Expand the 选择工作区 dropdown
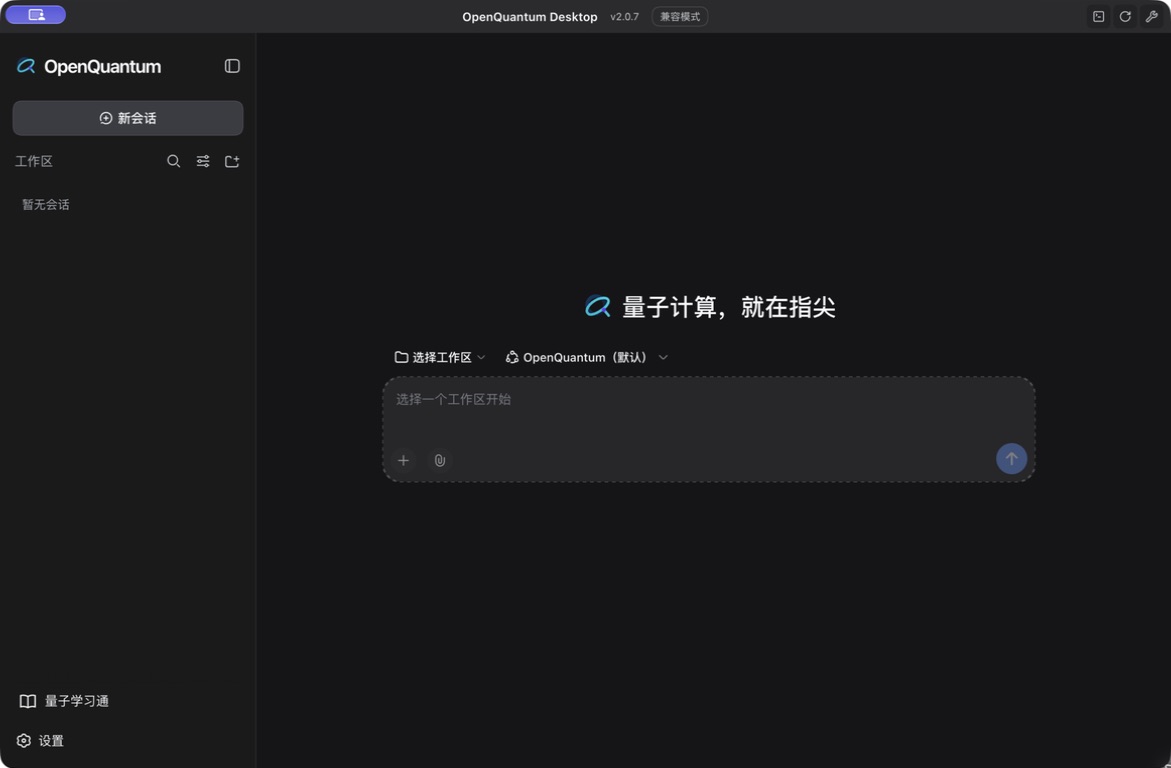1171x768 pixels. 440,357
